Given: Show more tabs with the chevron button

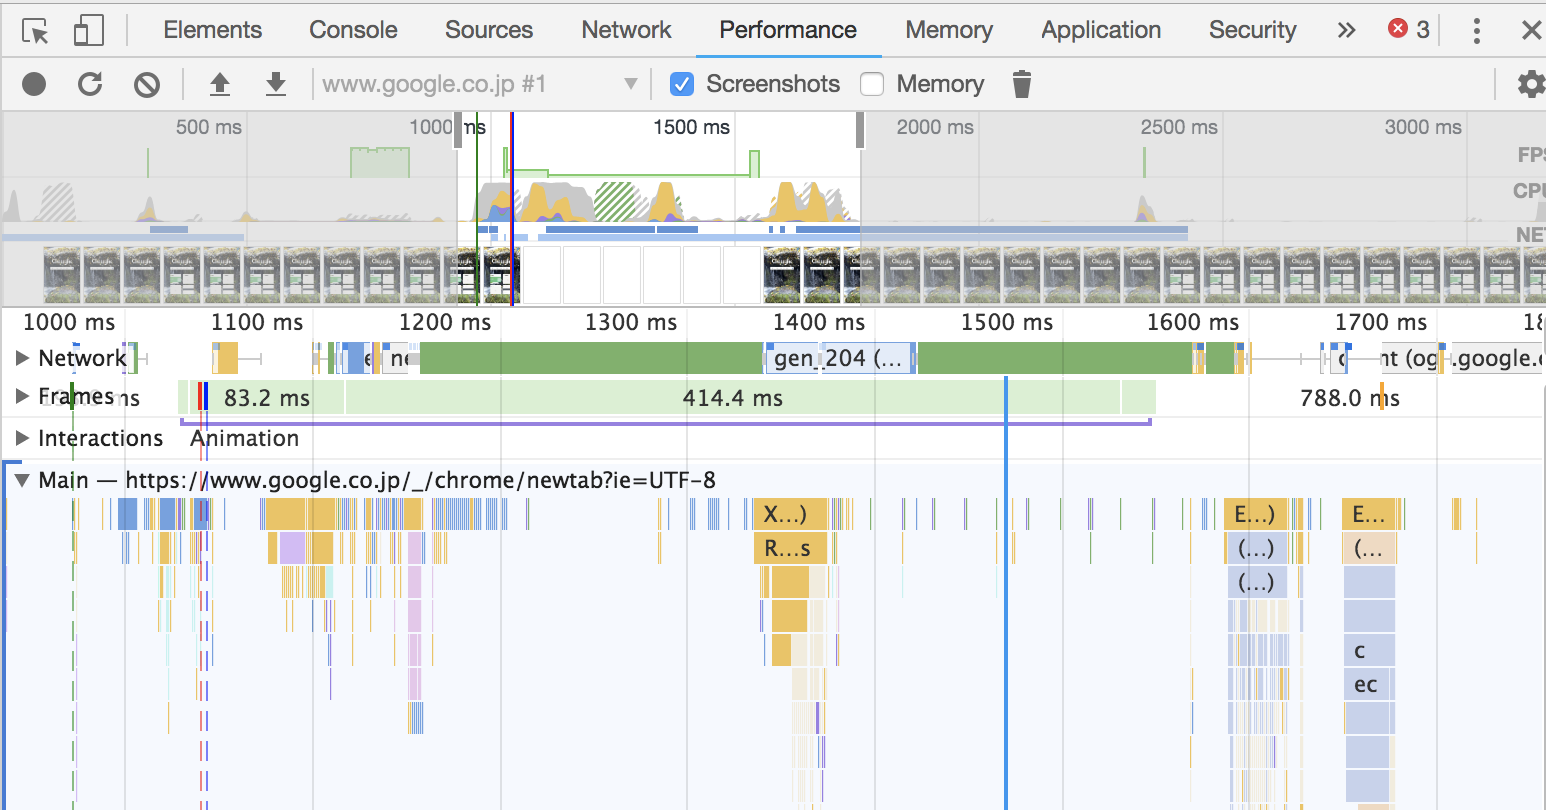Looking at the screenshot, I should point(1346,30).
